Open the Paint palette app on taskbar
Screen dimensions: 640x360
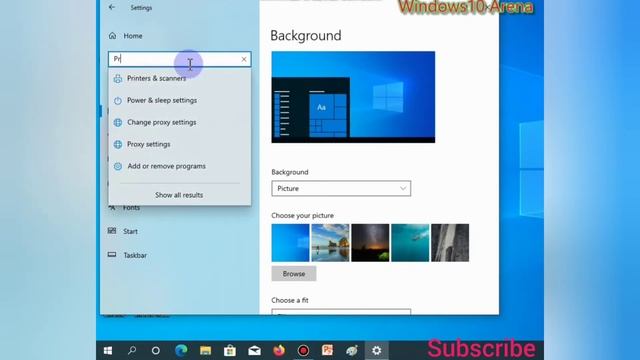pos(352,351)
